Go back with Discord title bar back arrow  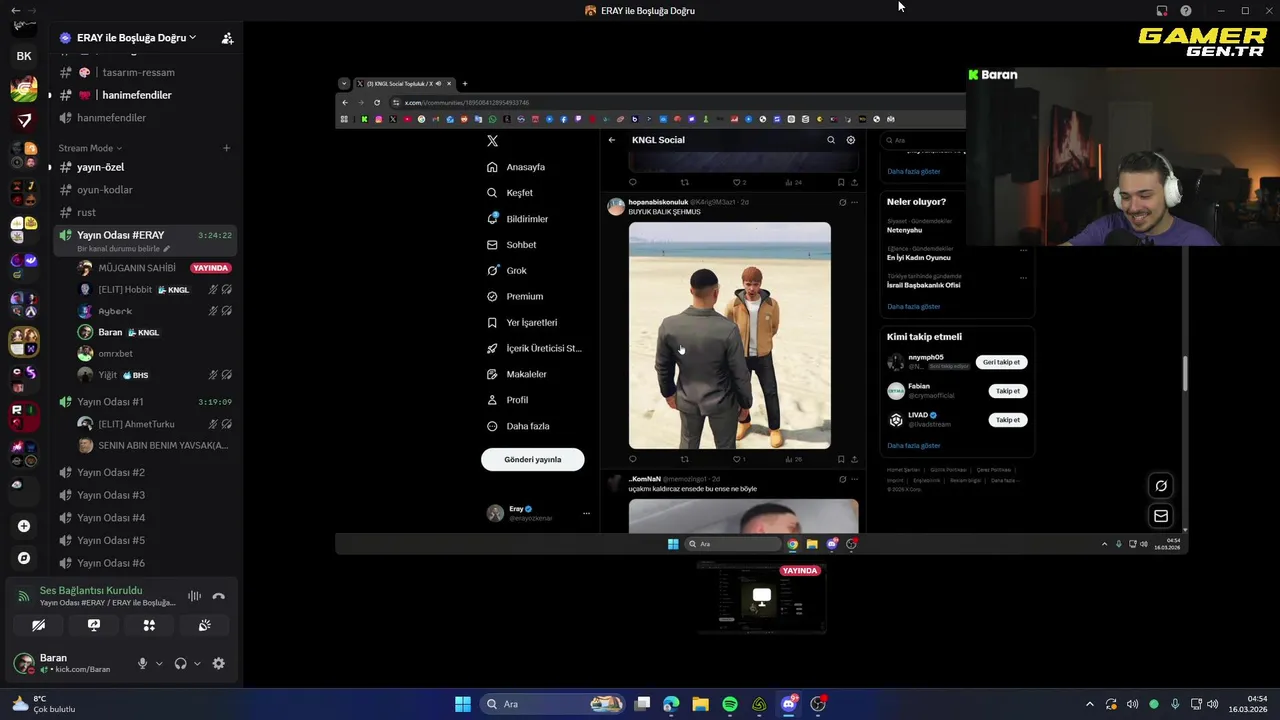tap(15, 11)
